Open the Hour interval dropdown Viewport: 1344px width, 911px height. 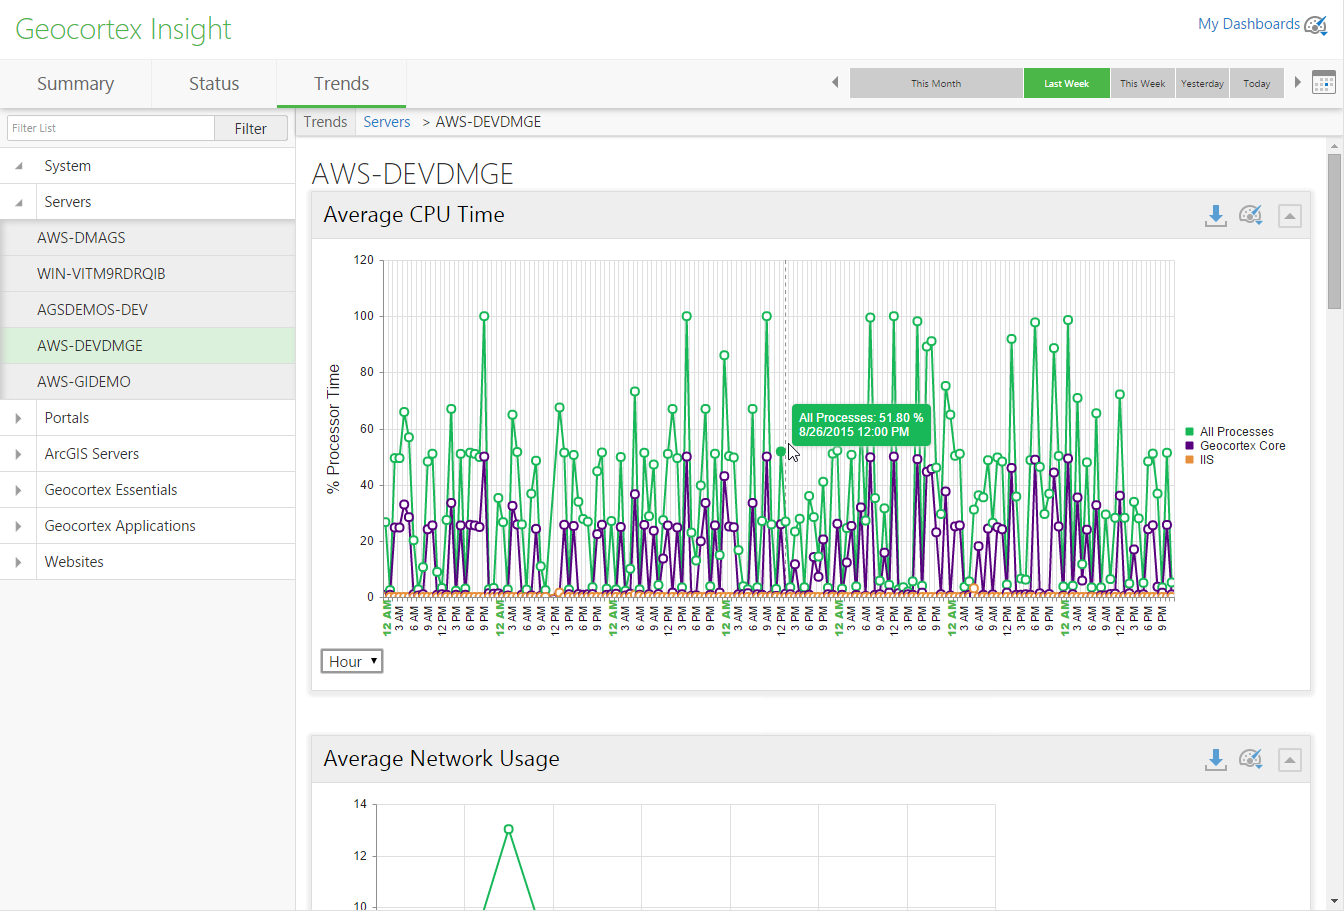click(352, 661)
